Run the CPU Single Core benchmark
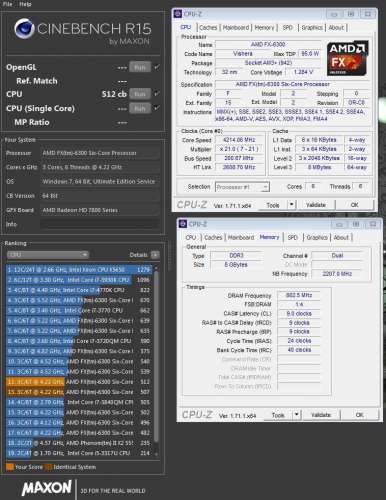This screenshot has height=500, width=386. coord(140,108)
